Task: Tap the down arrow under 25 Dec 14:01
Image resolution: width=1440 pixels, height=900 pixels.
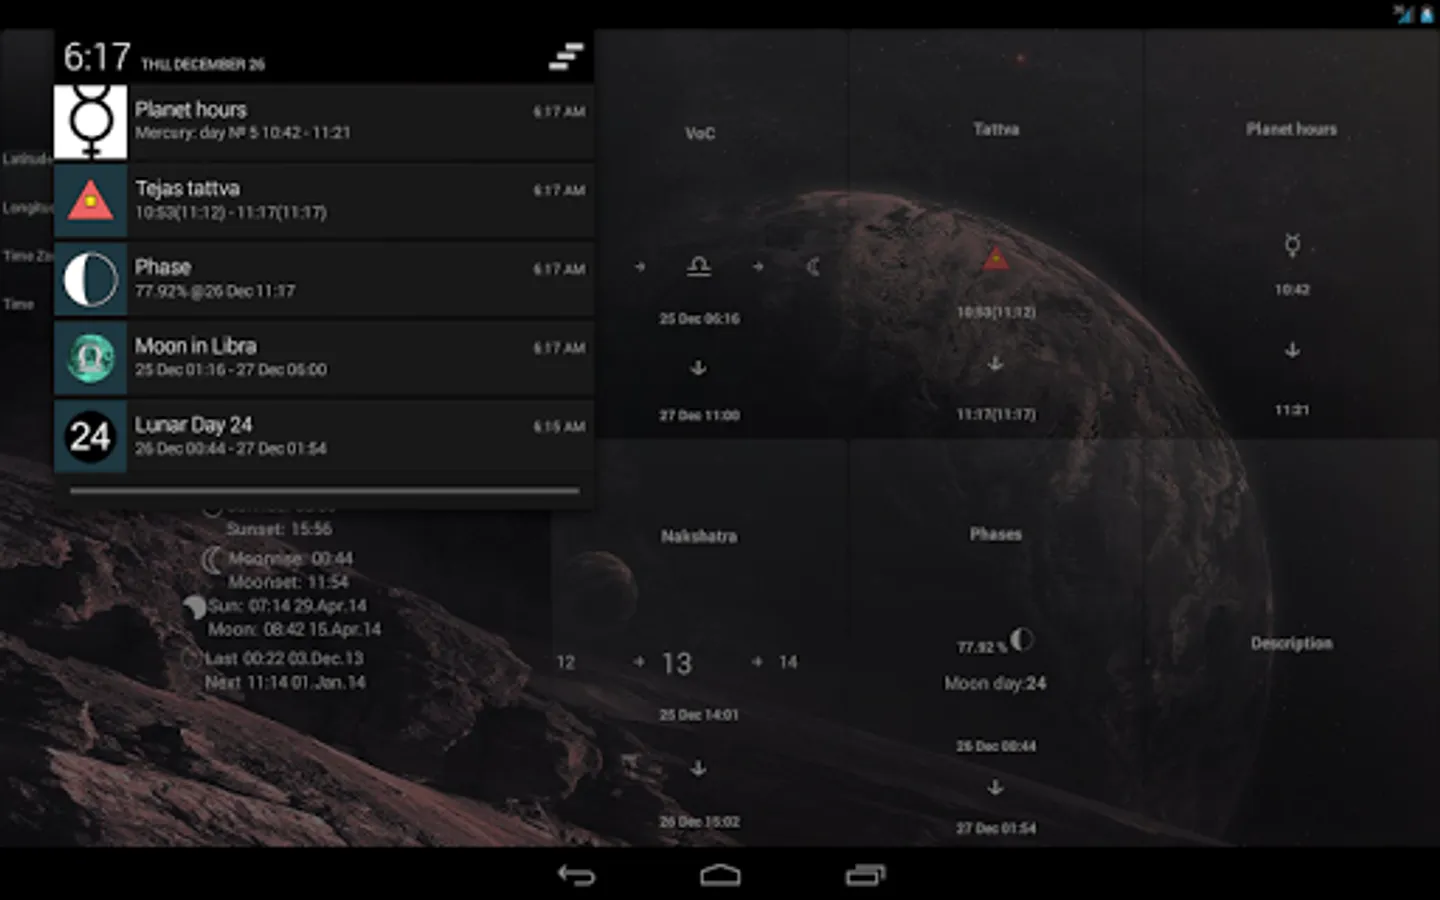Action: pos(698,768)
